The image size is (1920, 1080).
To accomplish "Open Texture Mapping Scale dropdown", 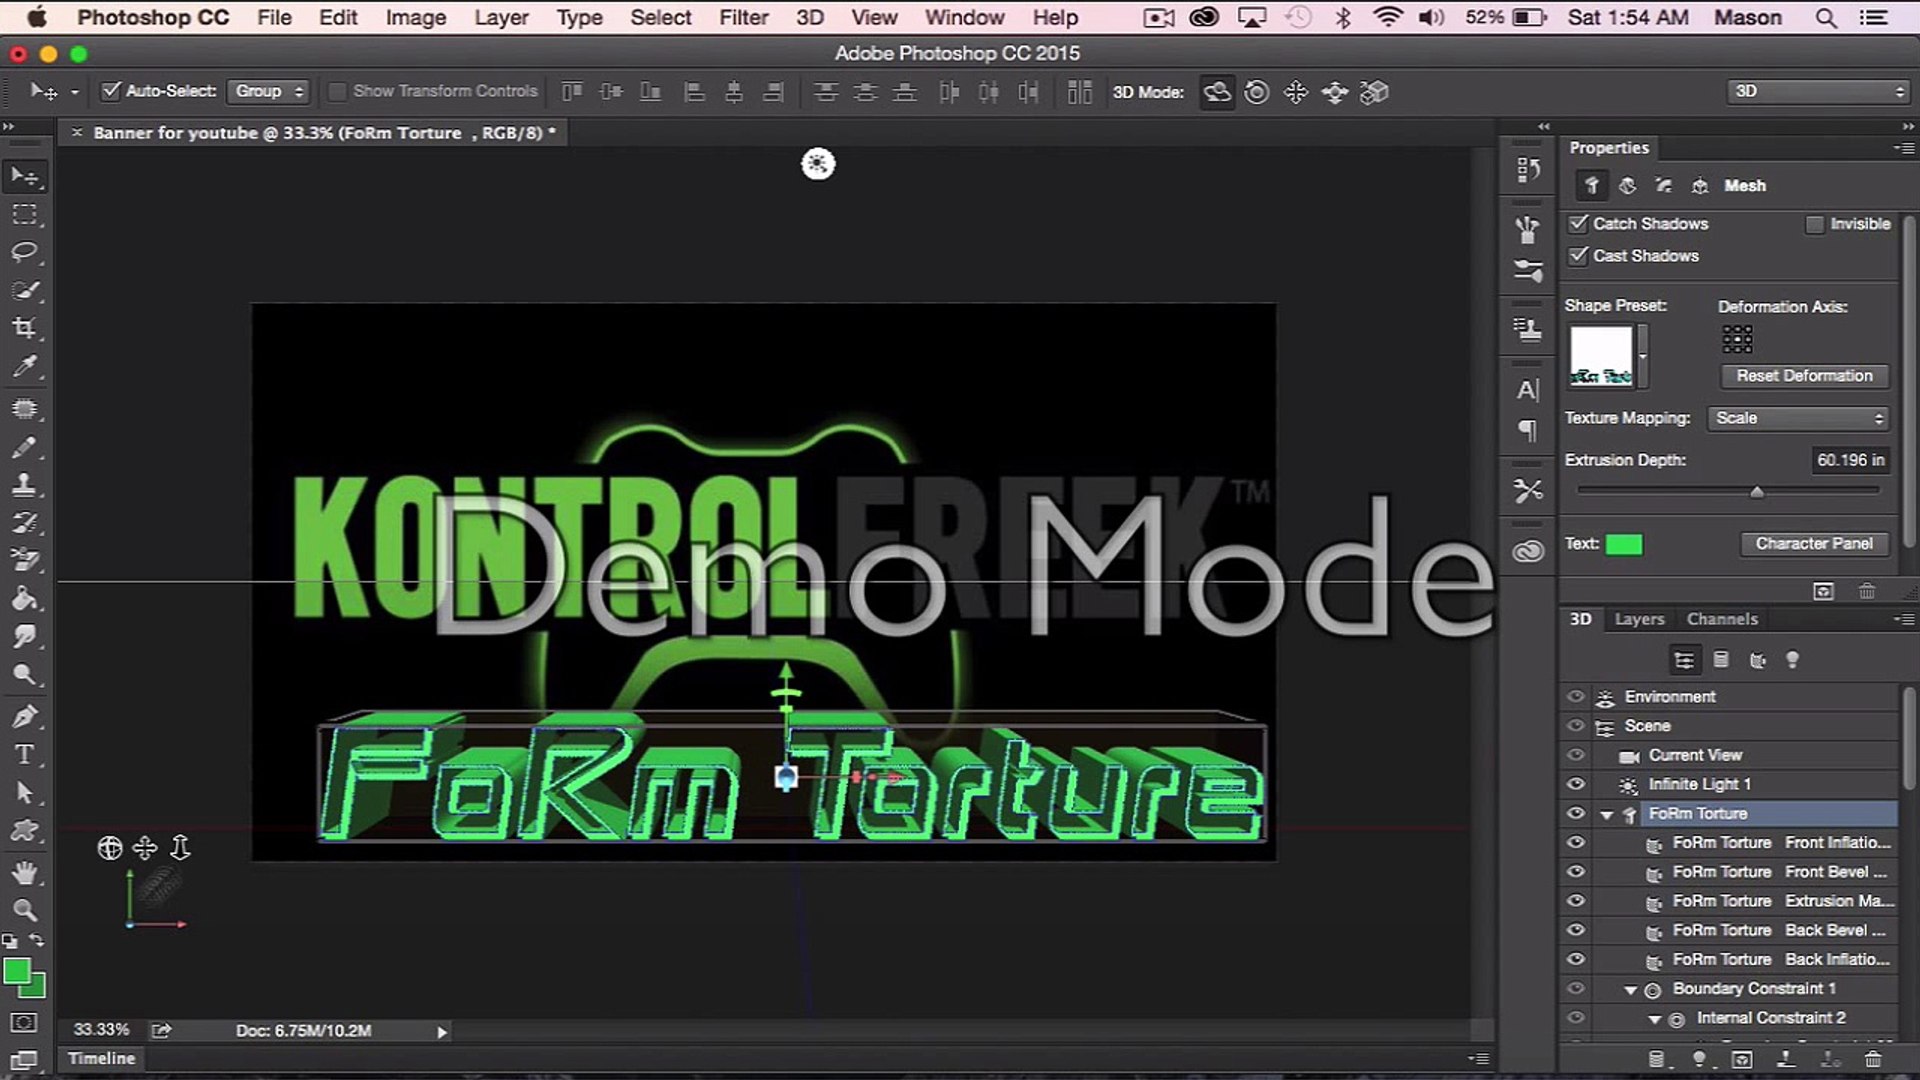I will click(1799, 418).
